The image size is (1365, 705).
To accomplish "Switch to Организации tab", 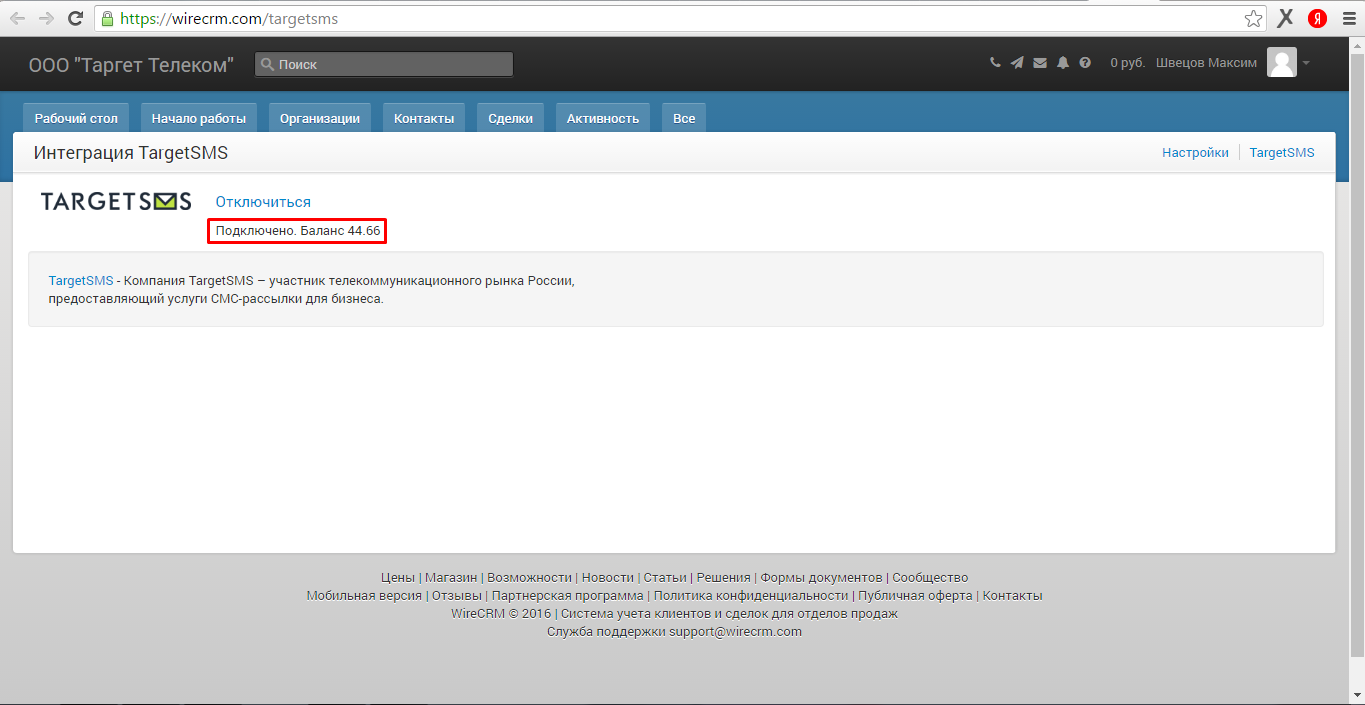I will click(x=320, y=118).
